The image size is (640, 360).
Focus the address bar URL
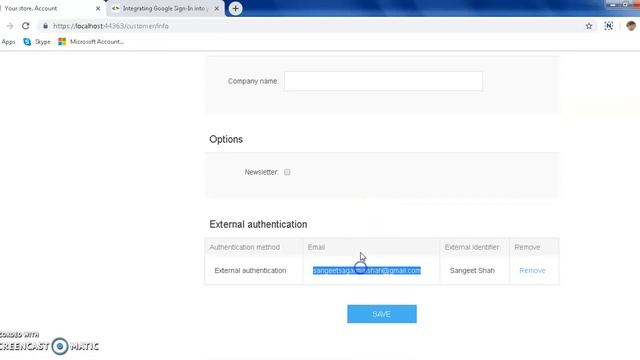(x=111, y=26)
